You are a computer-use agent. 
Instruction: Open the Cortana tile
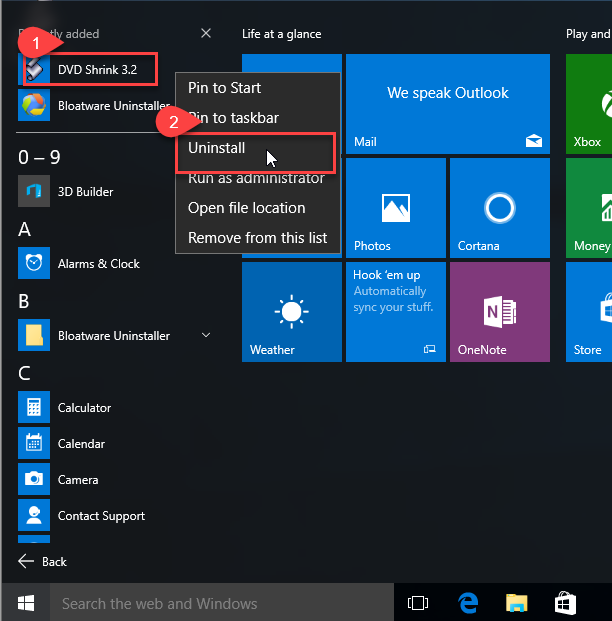(500, 208)
